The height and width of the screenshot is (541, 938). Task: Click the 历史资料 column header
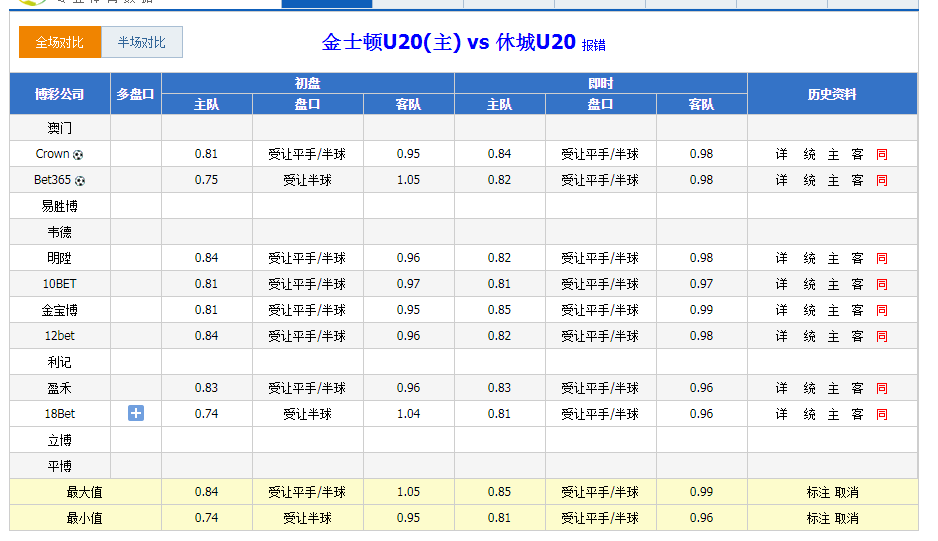tap(832, 94)
